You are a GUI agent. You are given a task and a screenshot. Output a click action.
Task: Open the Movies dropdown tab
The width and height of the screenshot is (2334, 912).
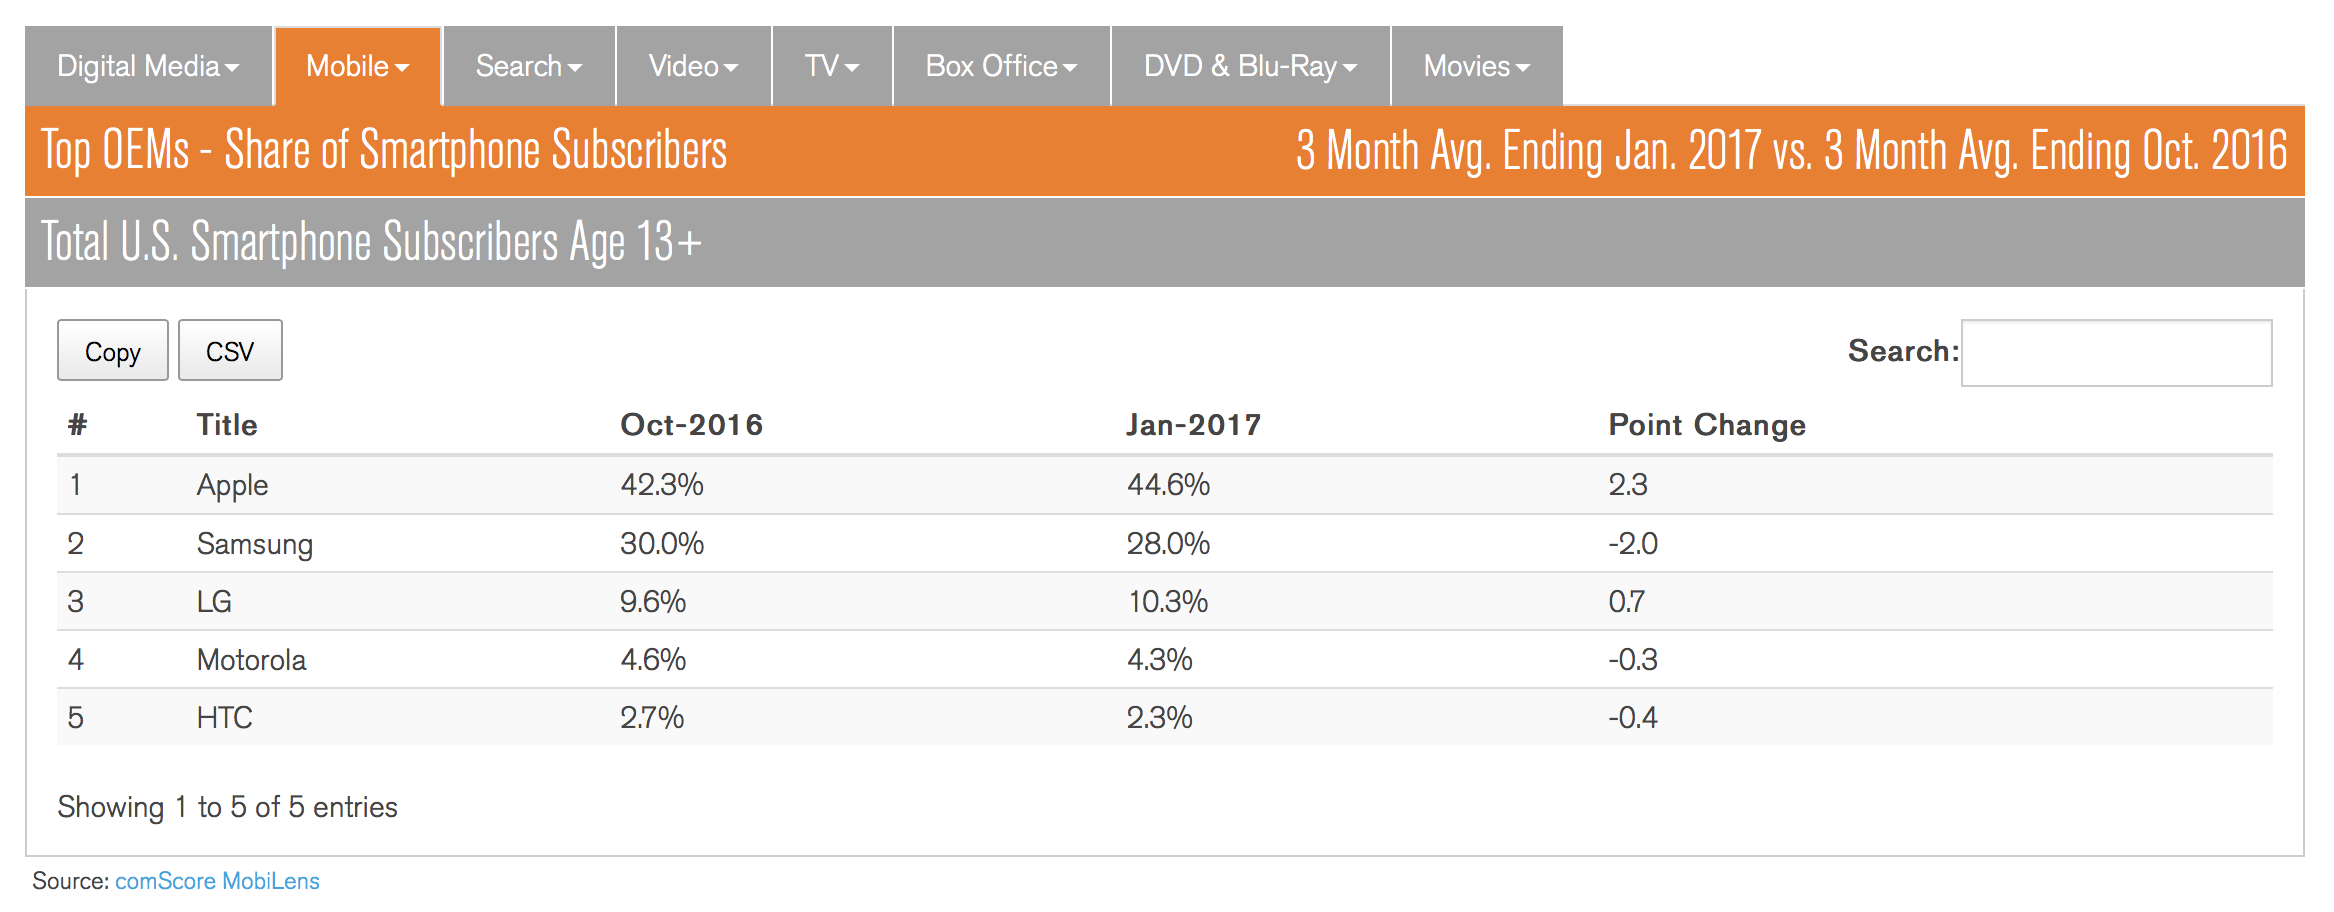pos(1476,66)
